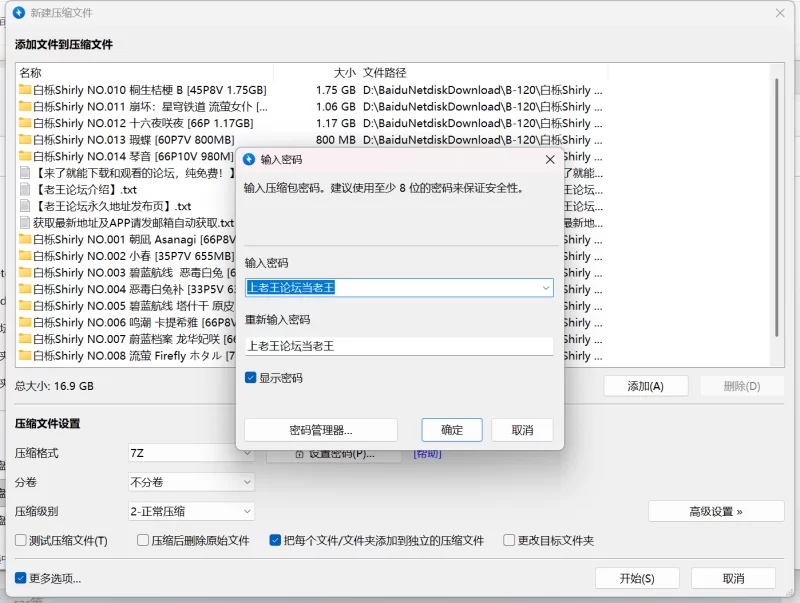
Task: Click the password dialog icon beside 输入密码 title
Action: click(x=250, y=160)
